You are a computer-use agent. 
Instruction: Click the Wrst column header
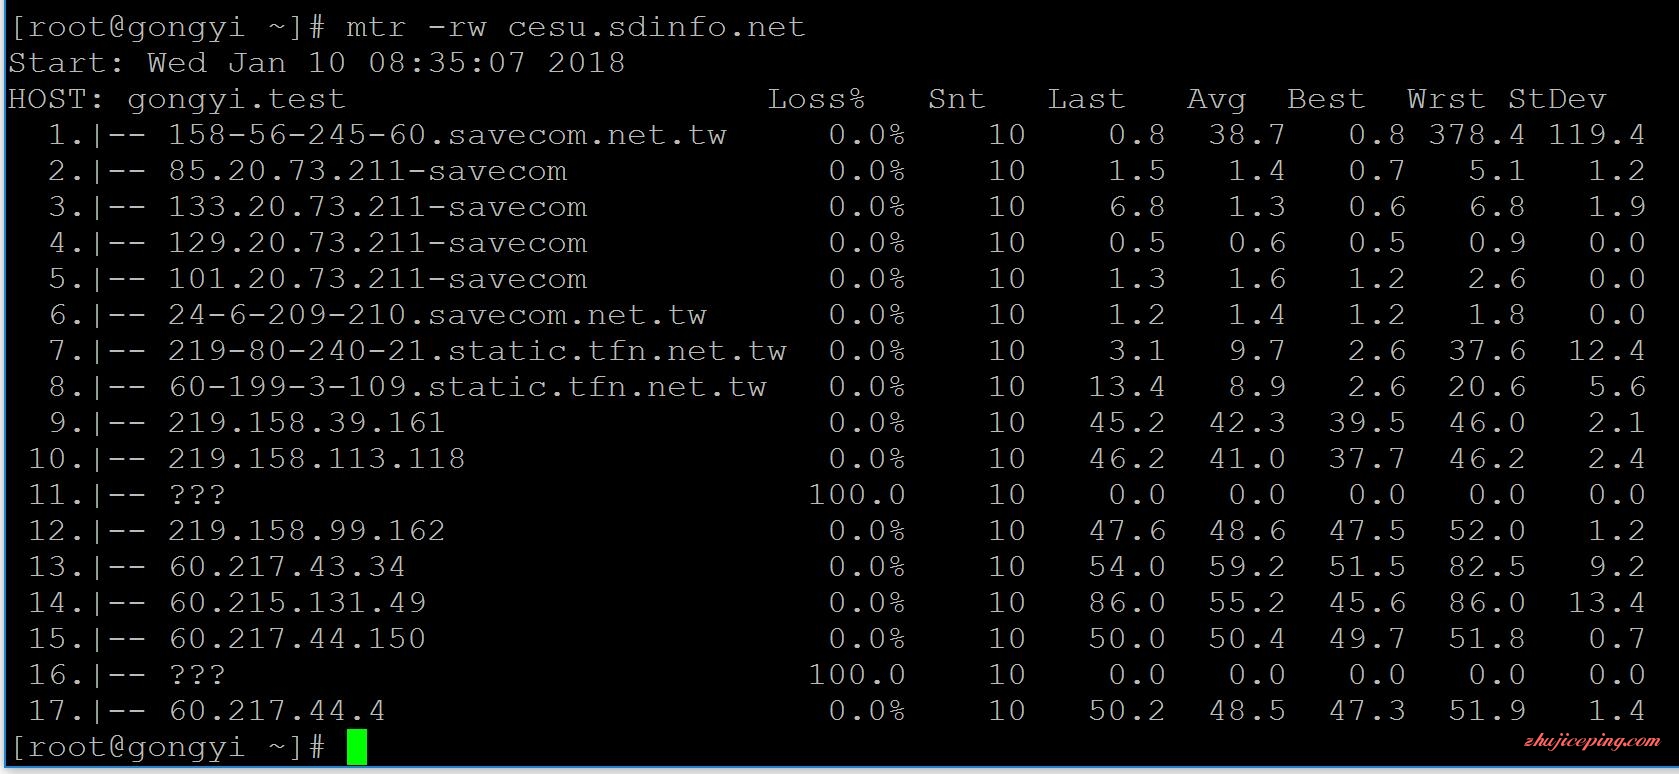[x=1445, y=99]
